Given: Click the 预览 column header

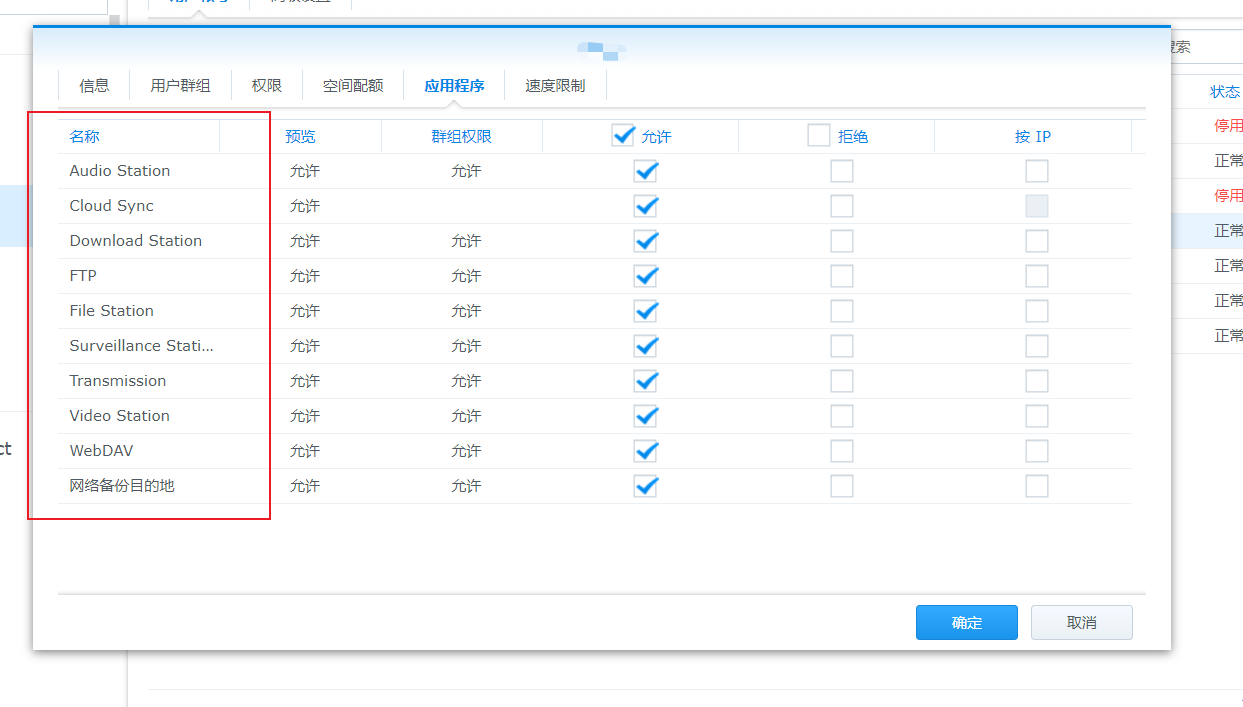Looking at the screenshot, I should point(300,137).
